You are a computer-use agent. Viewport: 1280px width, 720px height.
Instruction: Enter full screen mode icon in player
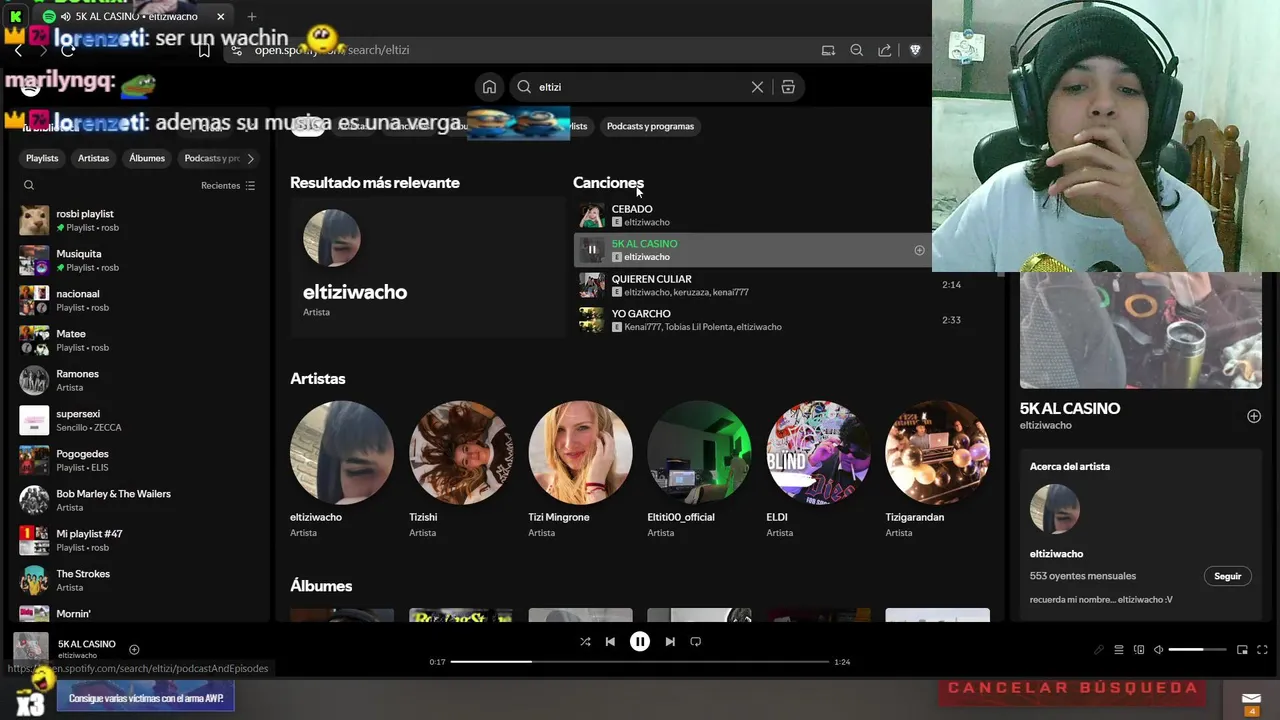coord(1262,650)
